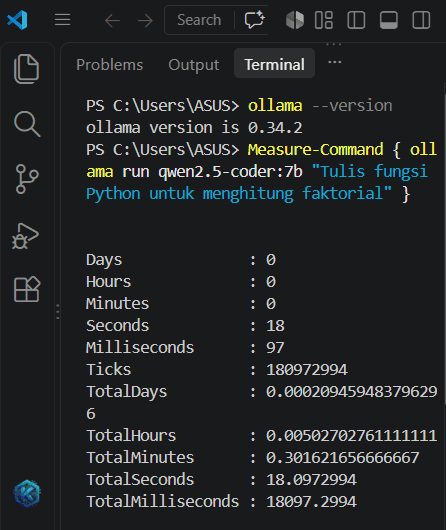Open the Copilot chat icon
The width and height of the screenshot is (446, 530).
pos(254,20)
